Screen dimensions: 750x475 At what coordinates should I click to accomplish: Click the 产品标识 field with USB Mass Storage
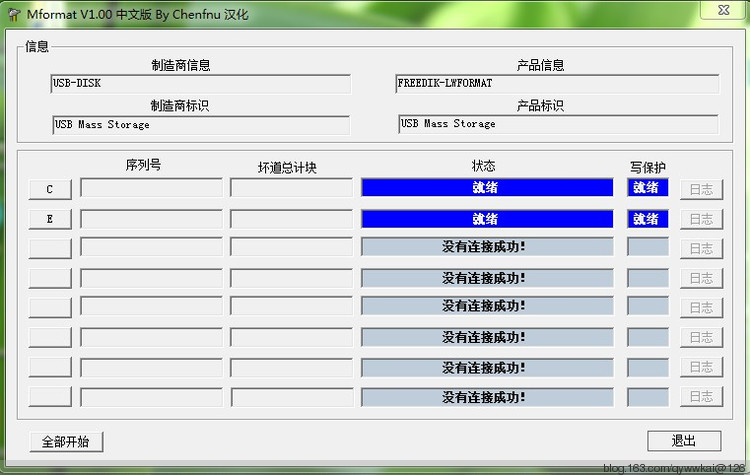pyautogui.click(x=558, y=124)
